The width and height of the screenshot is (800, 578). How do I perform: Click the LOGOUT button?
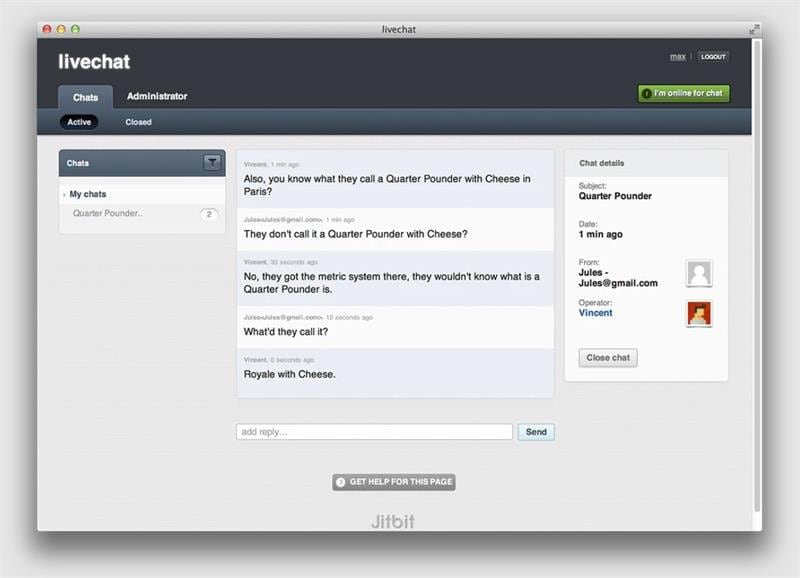(713, 57)
